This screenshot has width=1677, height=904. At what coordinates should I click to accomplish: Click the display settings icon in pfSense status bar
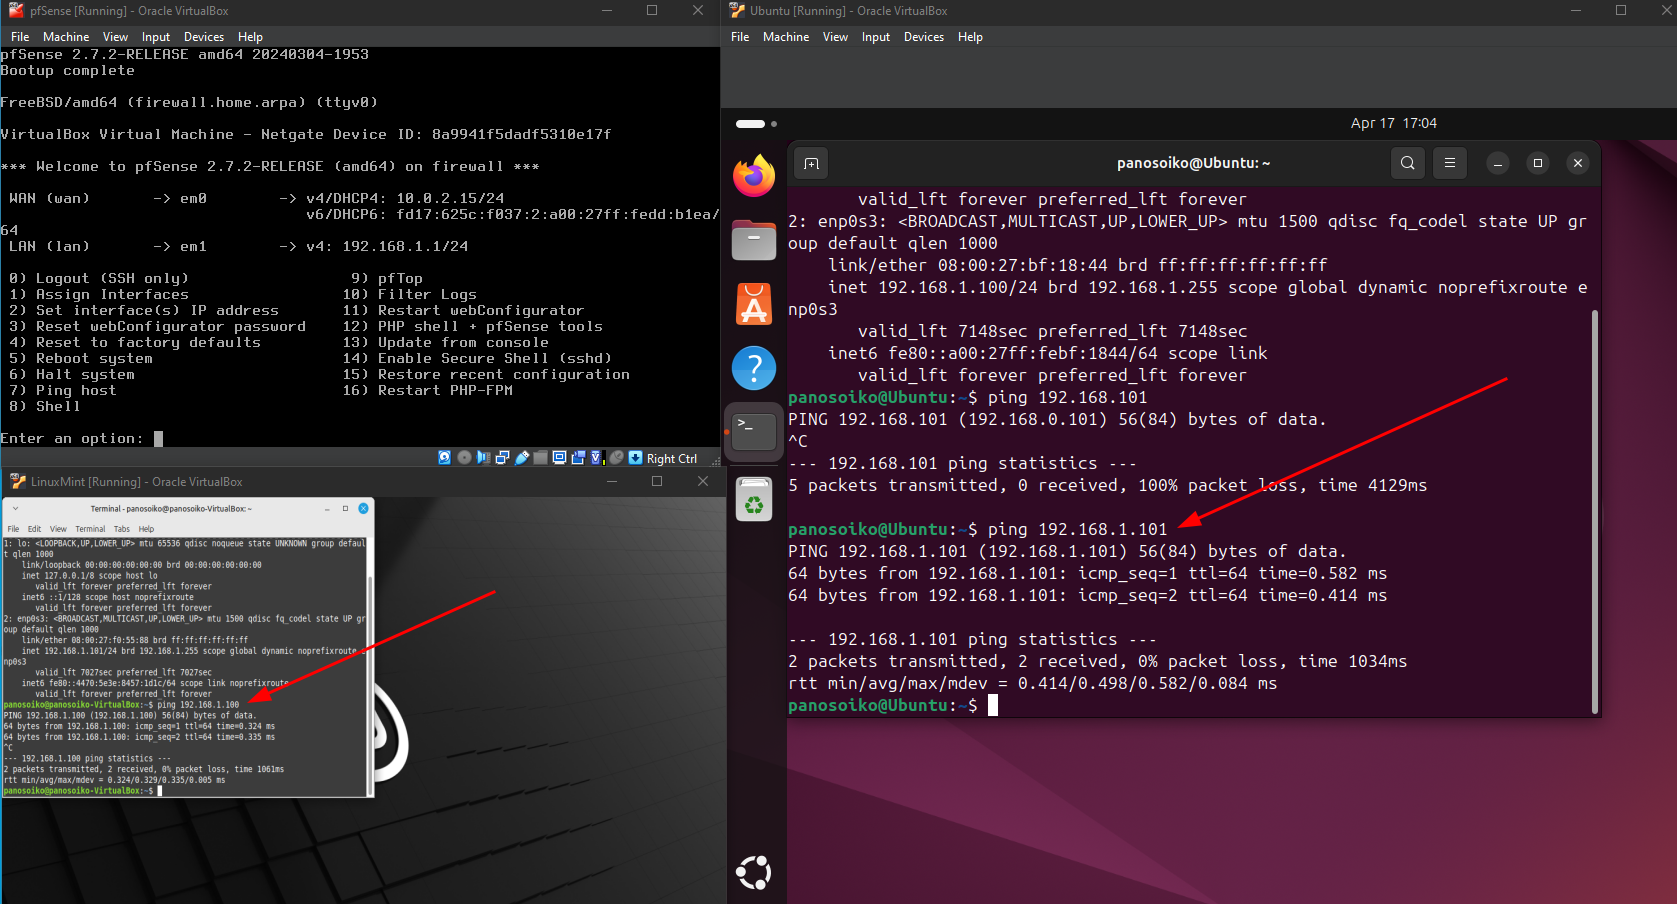click(x=559, y=457)
